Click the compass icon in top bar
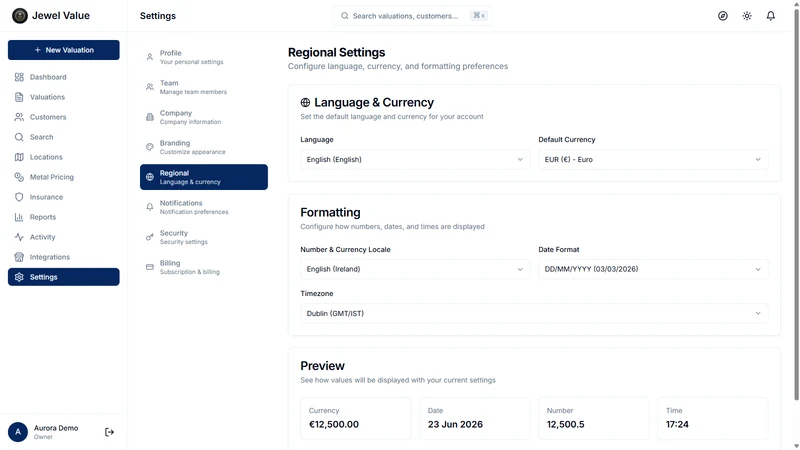 [x=722, y=16]
